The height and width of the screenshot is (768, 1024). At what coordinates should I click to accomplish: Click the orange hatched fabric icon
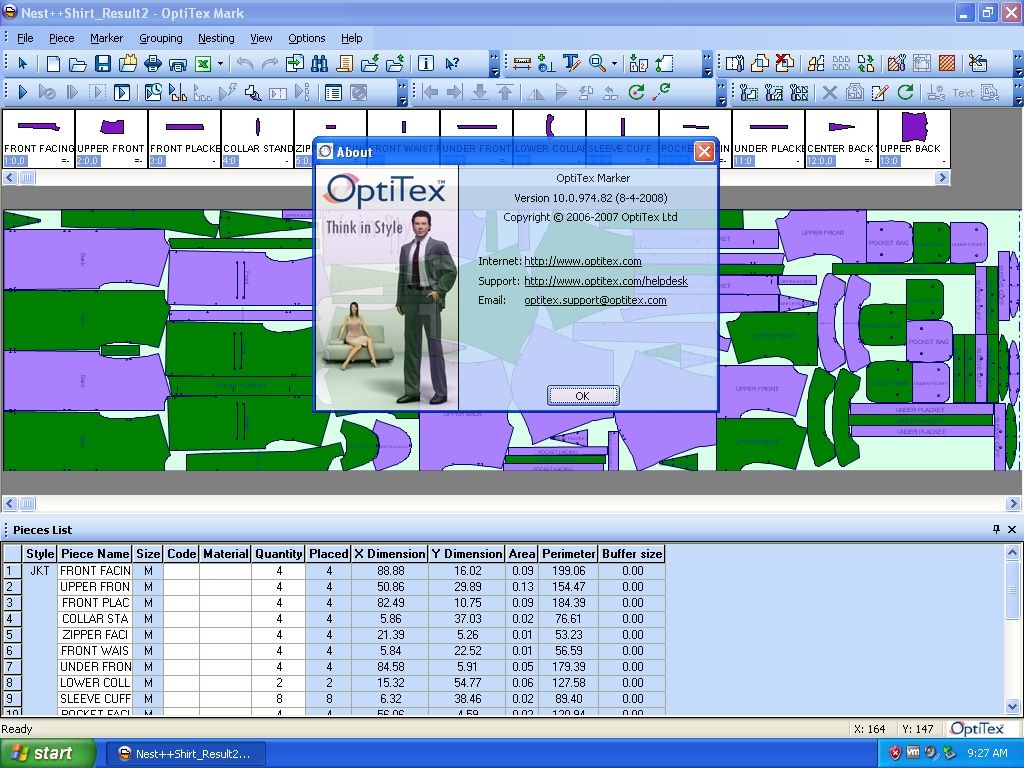point(946,63)
